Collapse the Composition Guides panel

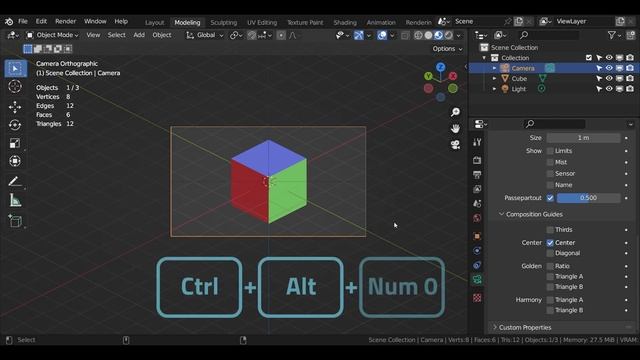501,214
